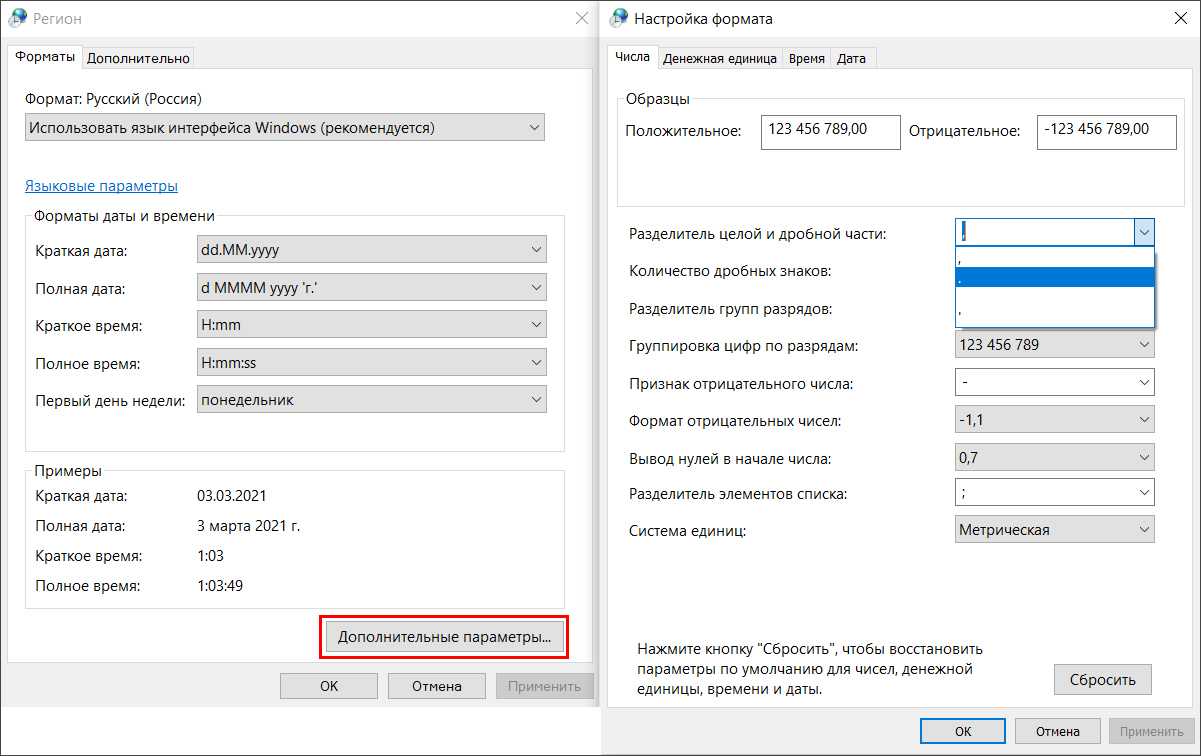
Task: Click the globe icon in Регион title bar
Action: [x=18, y=18]
